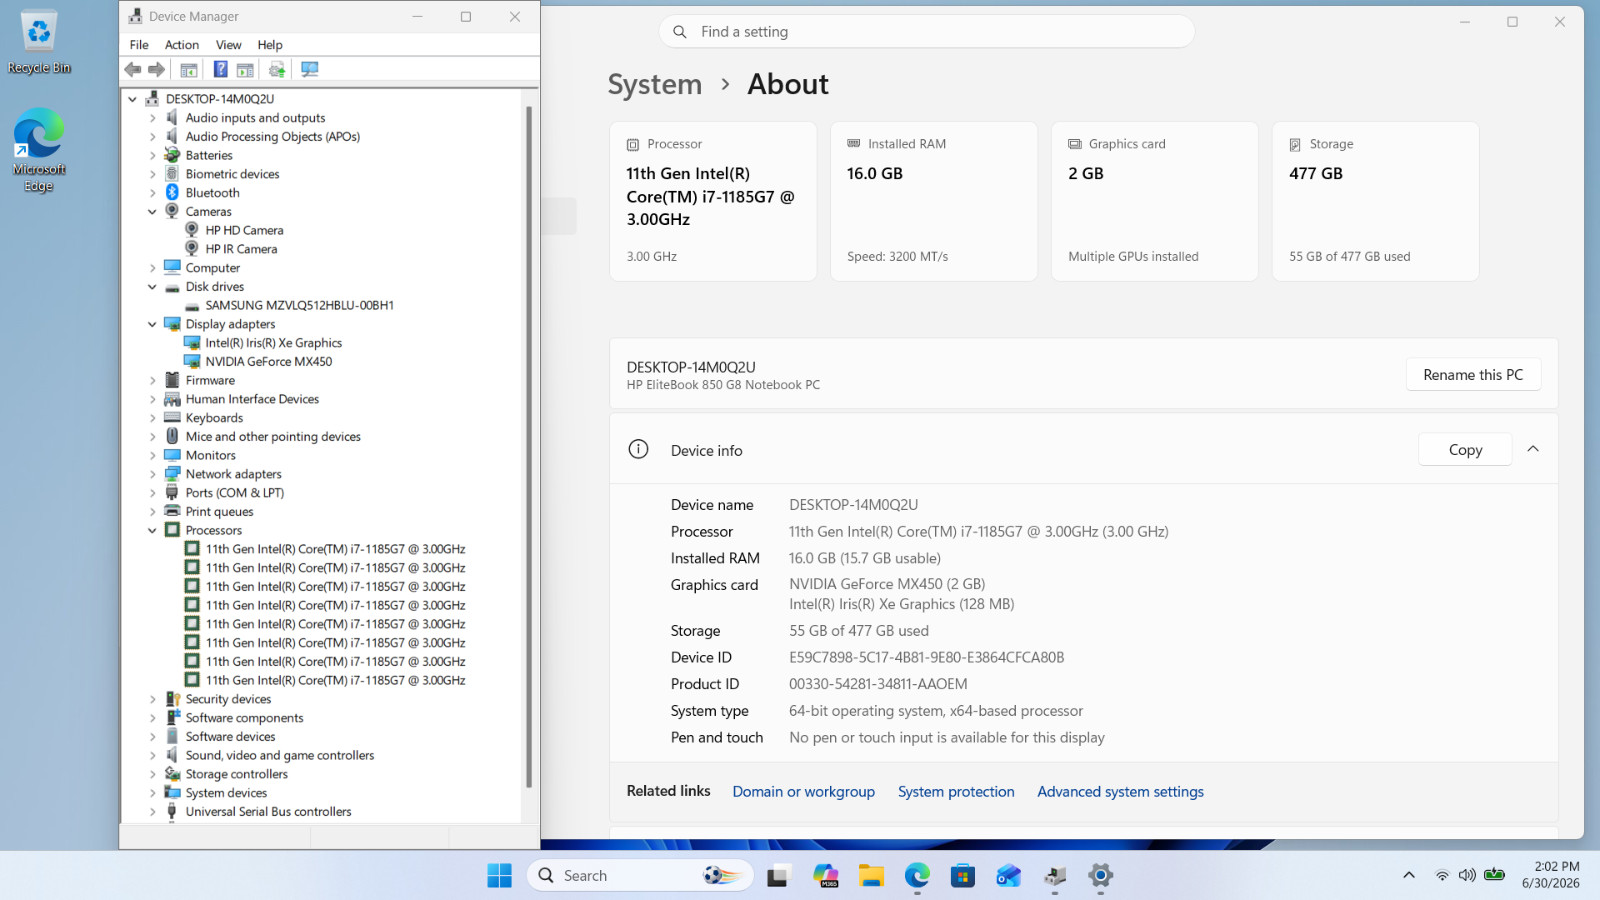Image resolution: width=1600 pixels, height=900 pixels.
Task: Click the Installed RAM info card
Action: click(x=934, y=202)
